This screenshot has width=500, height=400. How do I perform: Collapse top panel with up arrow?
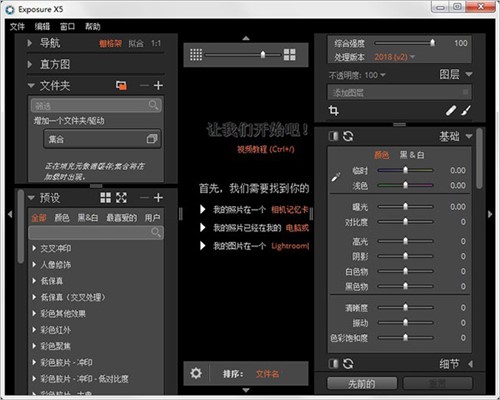click(x=246, y=38)
